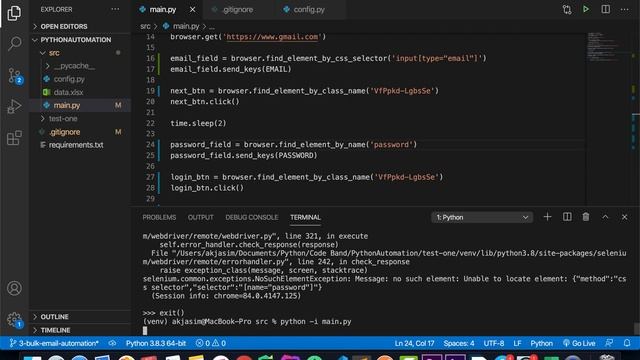
Task: Open config.py in the explorer tree
Action: click(69, 79)
